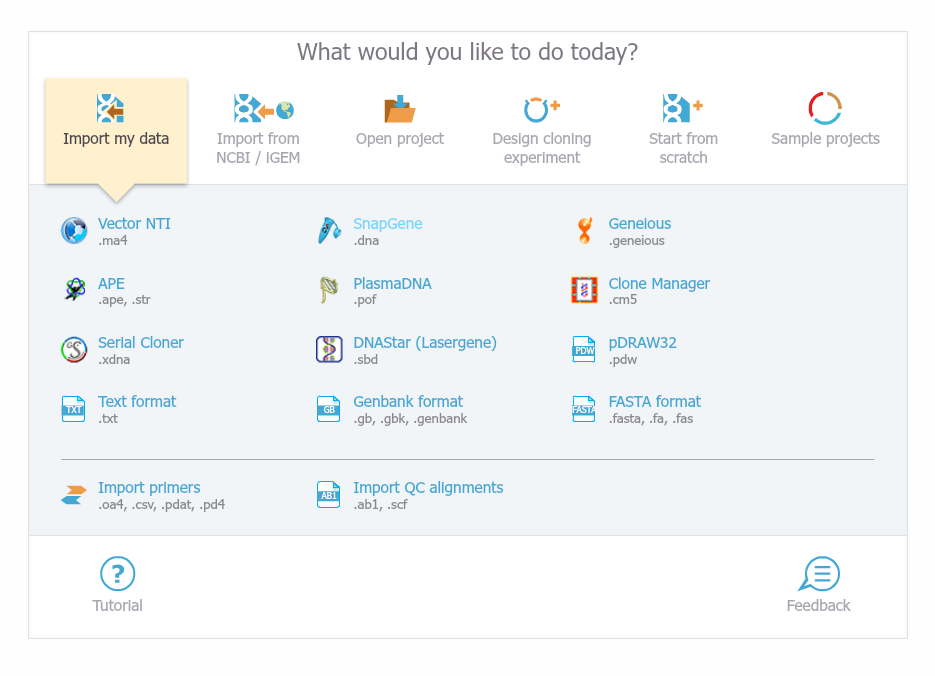Click the pDRAW32 PDW file icon
This screenshot has height=676, width=935.
[584, 350]
